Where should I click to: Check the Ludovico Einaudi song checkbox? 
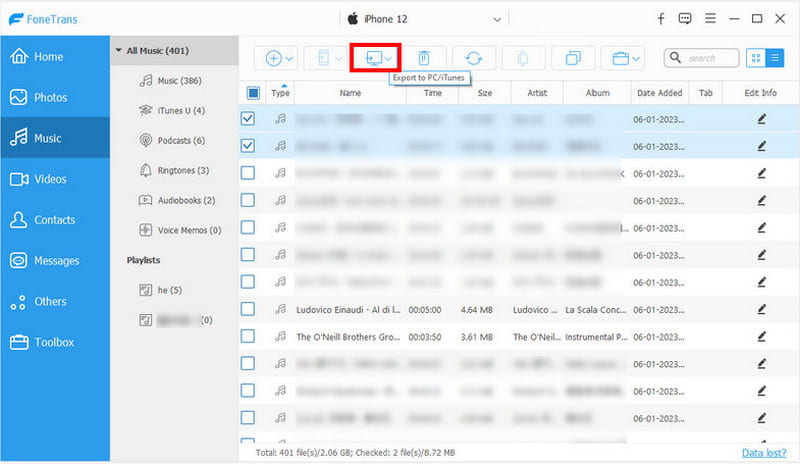point(248,309)
